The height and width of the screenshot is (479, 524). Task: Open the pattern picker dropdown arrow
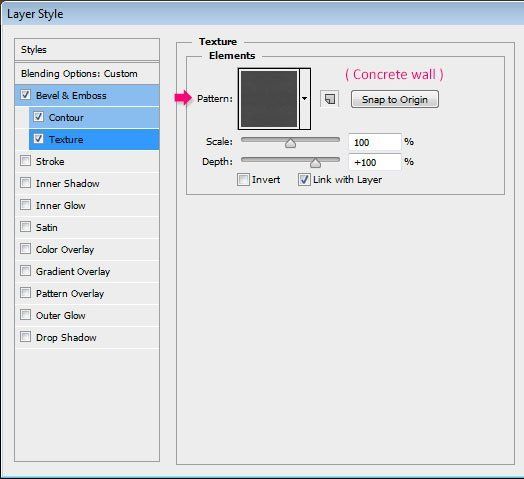(x=305, y=99)
